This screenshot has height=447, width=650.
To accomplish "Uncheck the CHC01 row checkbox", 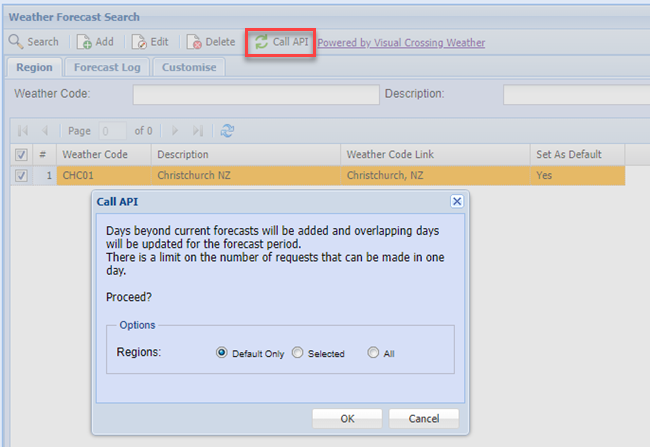I will point(21,175).
